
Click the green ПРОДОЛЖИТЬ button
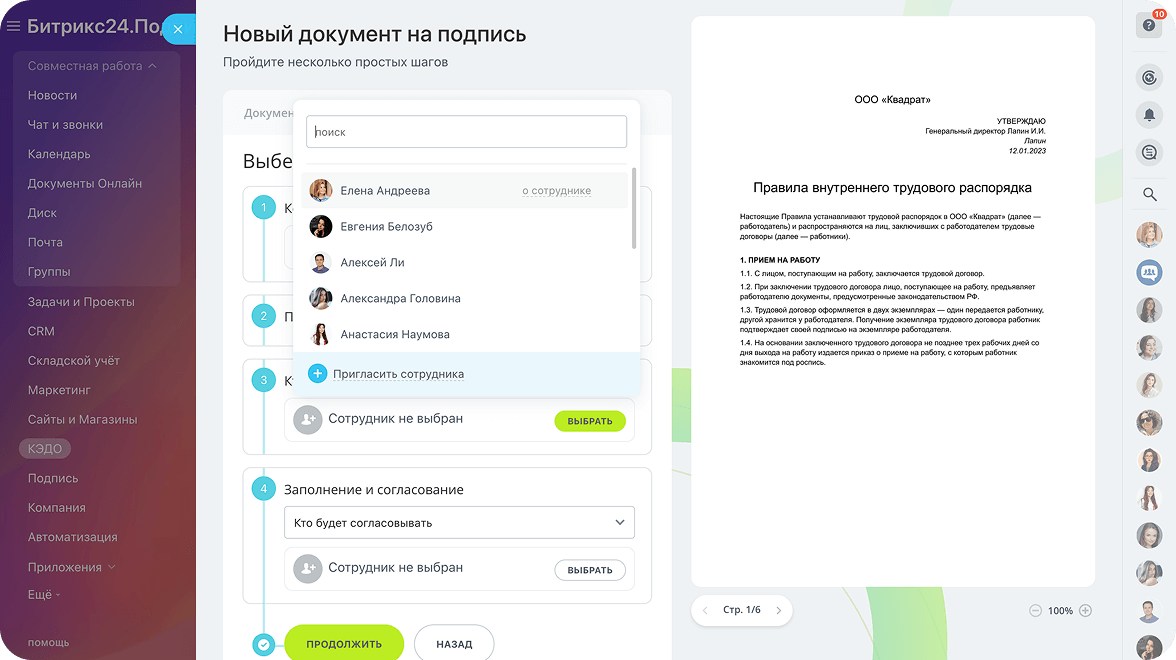343,644
